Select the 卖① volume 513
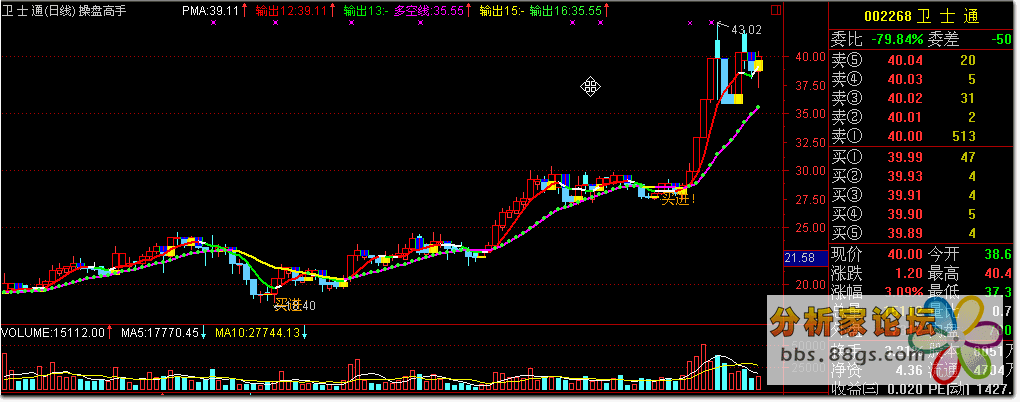Screen dimensions: 1020x402 (963, 136)
